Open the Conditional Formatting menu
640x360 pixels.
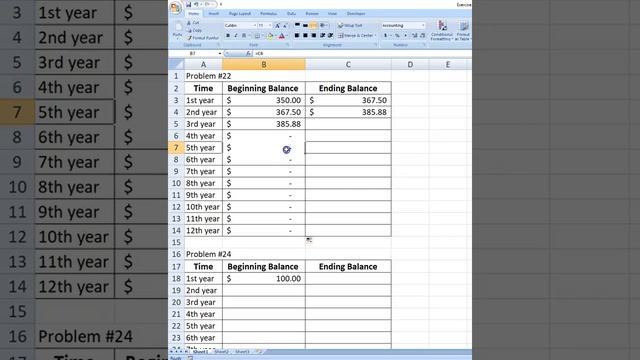[442, 31]
